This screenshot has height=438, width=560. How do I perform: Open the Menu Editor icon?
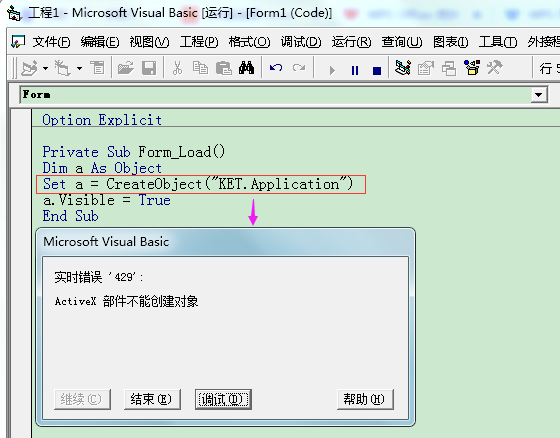97,68
